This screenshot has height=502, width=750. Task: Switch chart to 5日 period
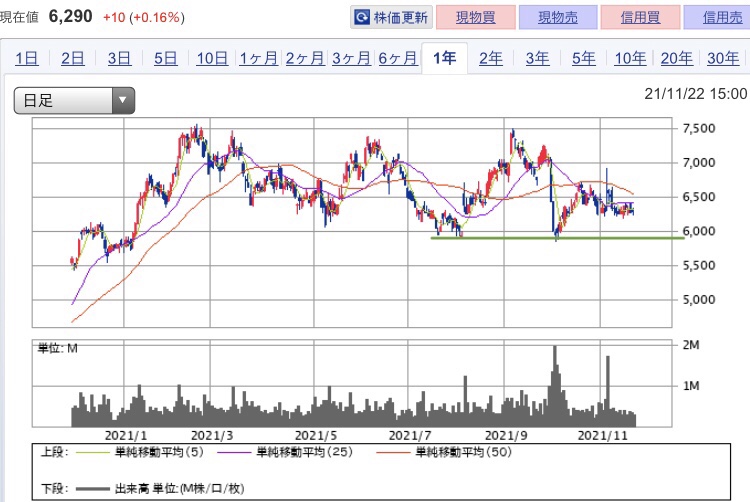(x=165, y=58)
